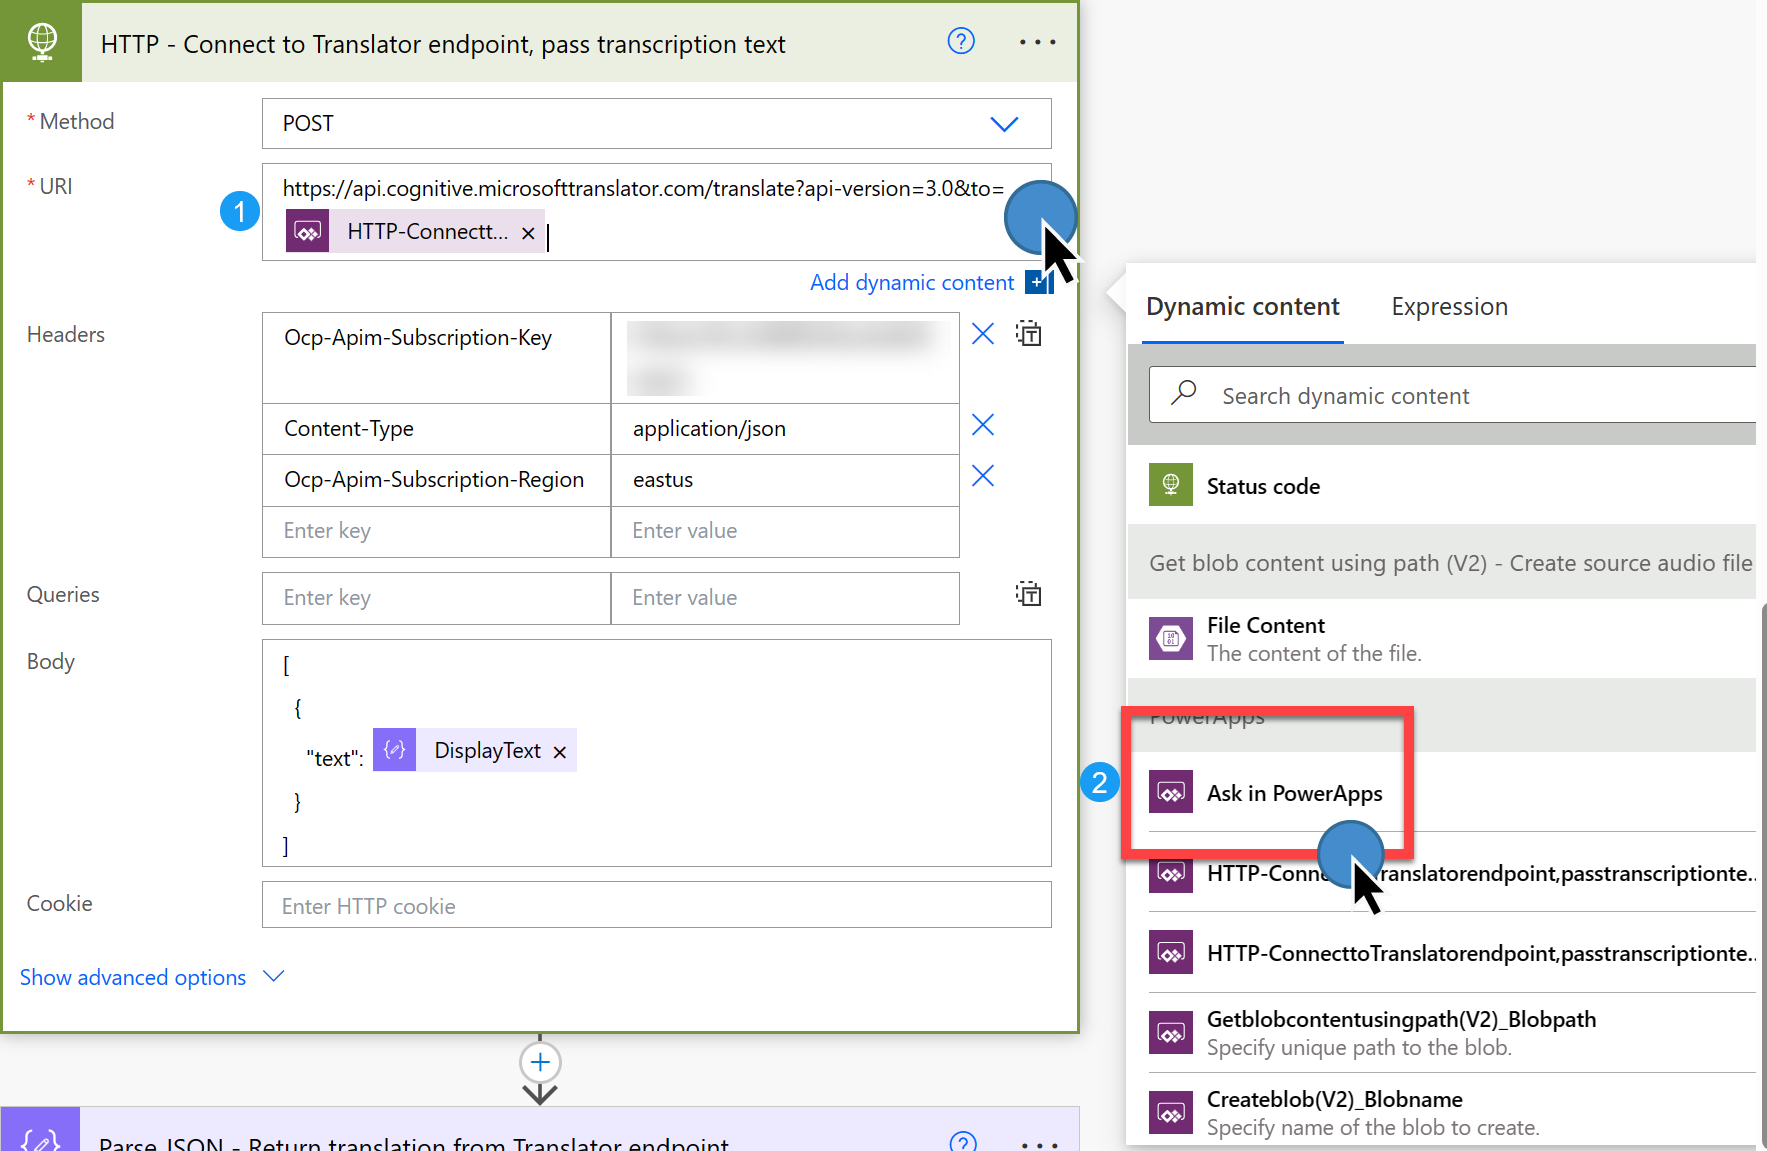Switch Queries input to text mode
1767x1151 pixels.
click(1028, 593)
